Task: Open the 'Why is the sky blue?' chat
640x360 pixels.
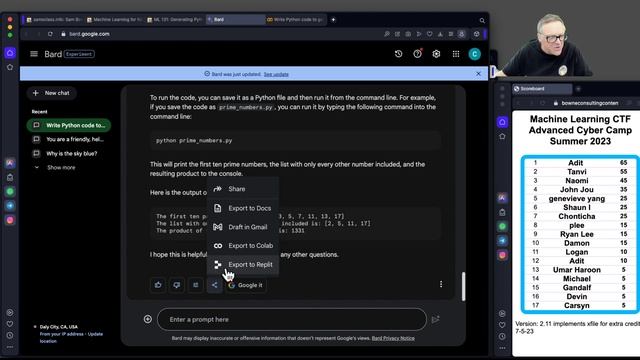Action: click(x=69, y=153)
